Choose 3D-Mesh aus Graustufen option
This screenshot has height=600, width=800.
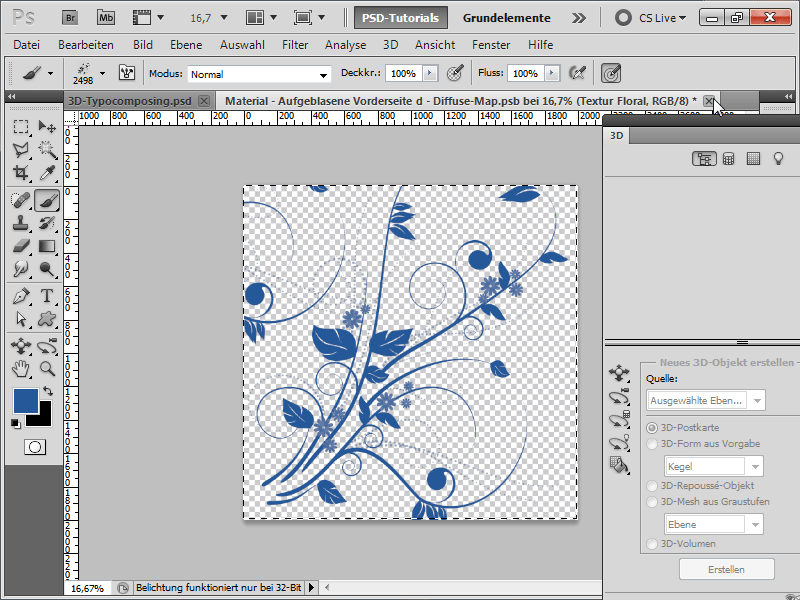coord(652,502)
